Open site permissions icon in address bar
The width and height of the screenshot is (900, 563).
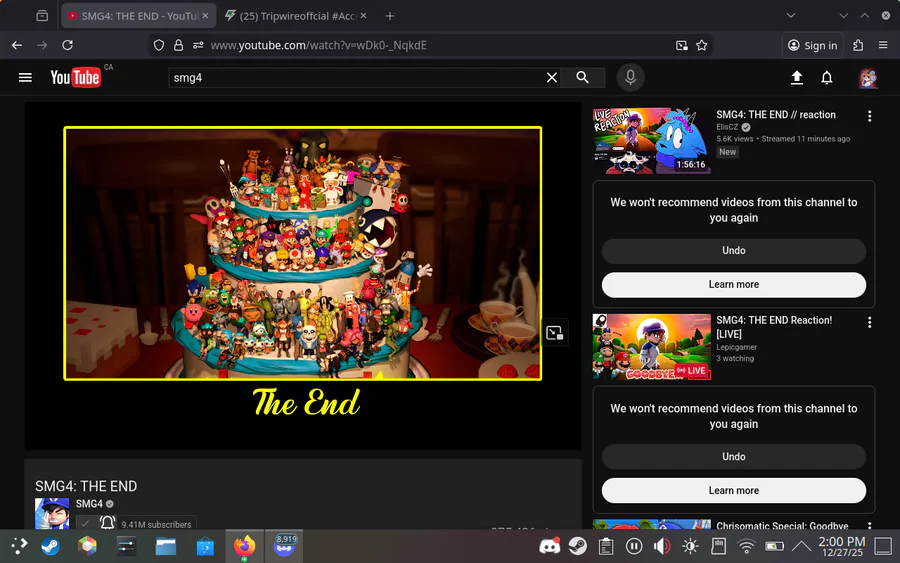pyautogui.click(x=198, y=45)
